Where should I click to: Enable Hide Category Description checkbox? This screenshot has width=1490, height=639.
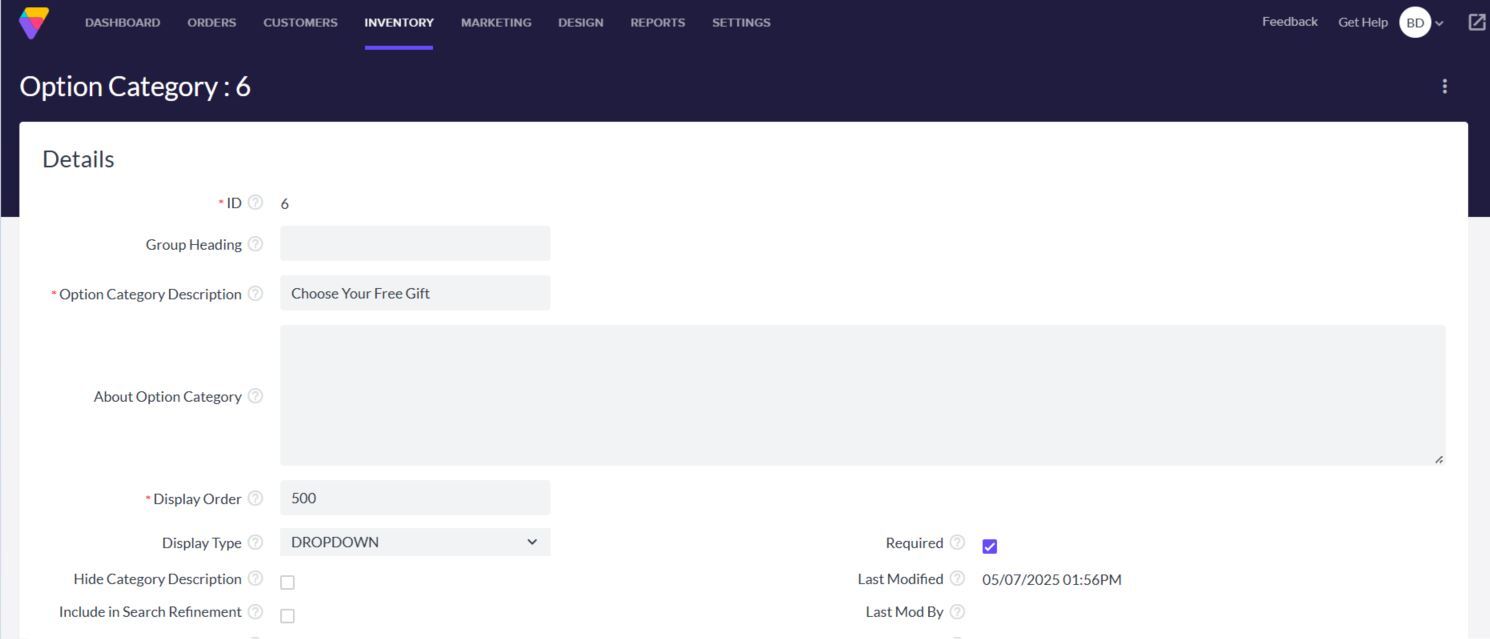[x=287, y=582]
